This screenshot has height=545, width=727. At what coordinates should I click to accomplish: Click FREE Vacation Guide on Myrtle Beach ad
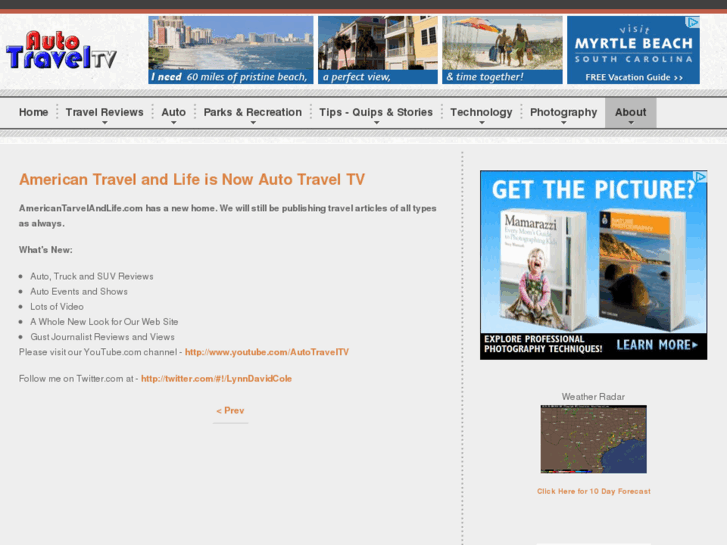[x=634, y=77]
